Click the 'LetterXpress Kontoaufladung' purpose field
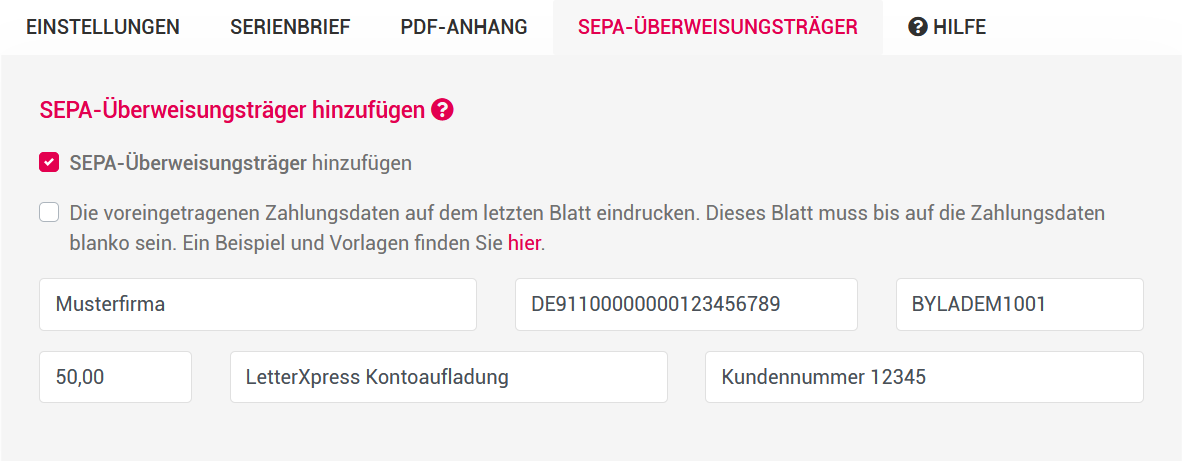 click(x=448, y=377)
